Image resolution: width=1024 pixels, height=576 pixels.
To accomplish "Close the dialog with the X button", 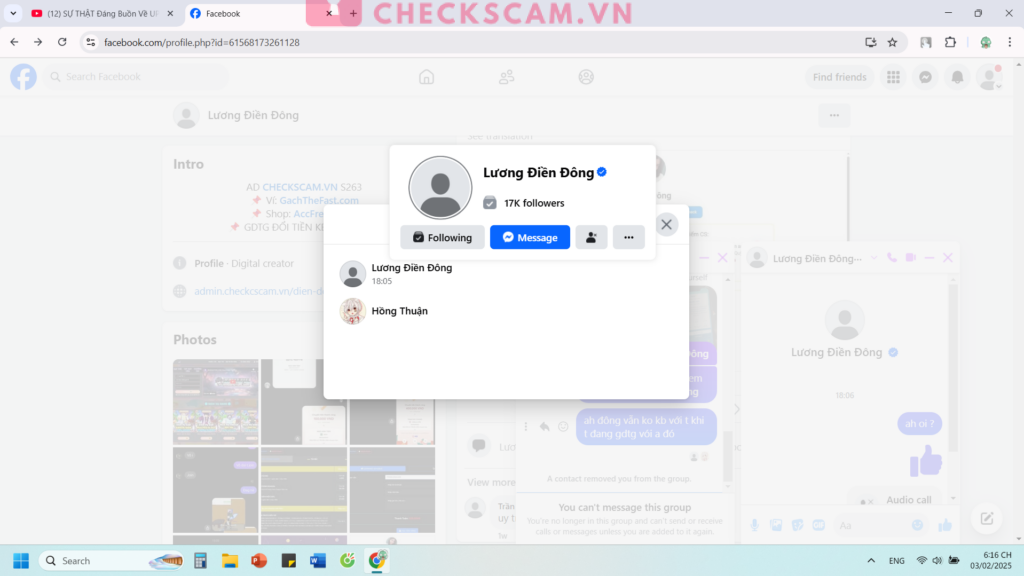I will click(667, 224).
